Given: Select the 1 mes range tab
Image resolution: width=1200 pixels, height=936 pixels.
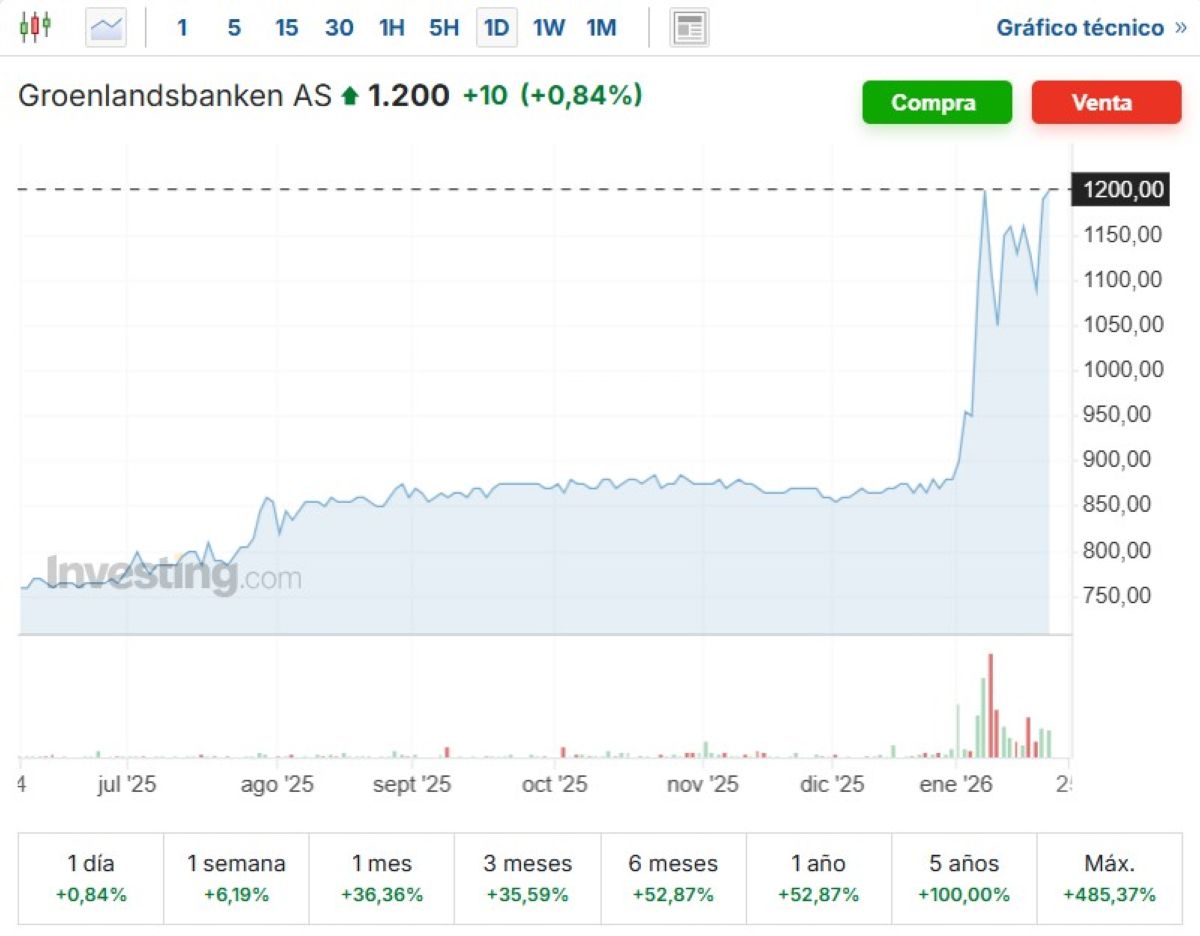Looking at the screenshot, I should coord(382,877).
